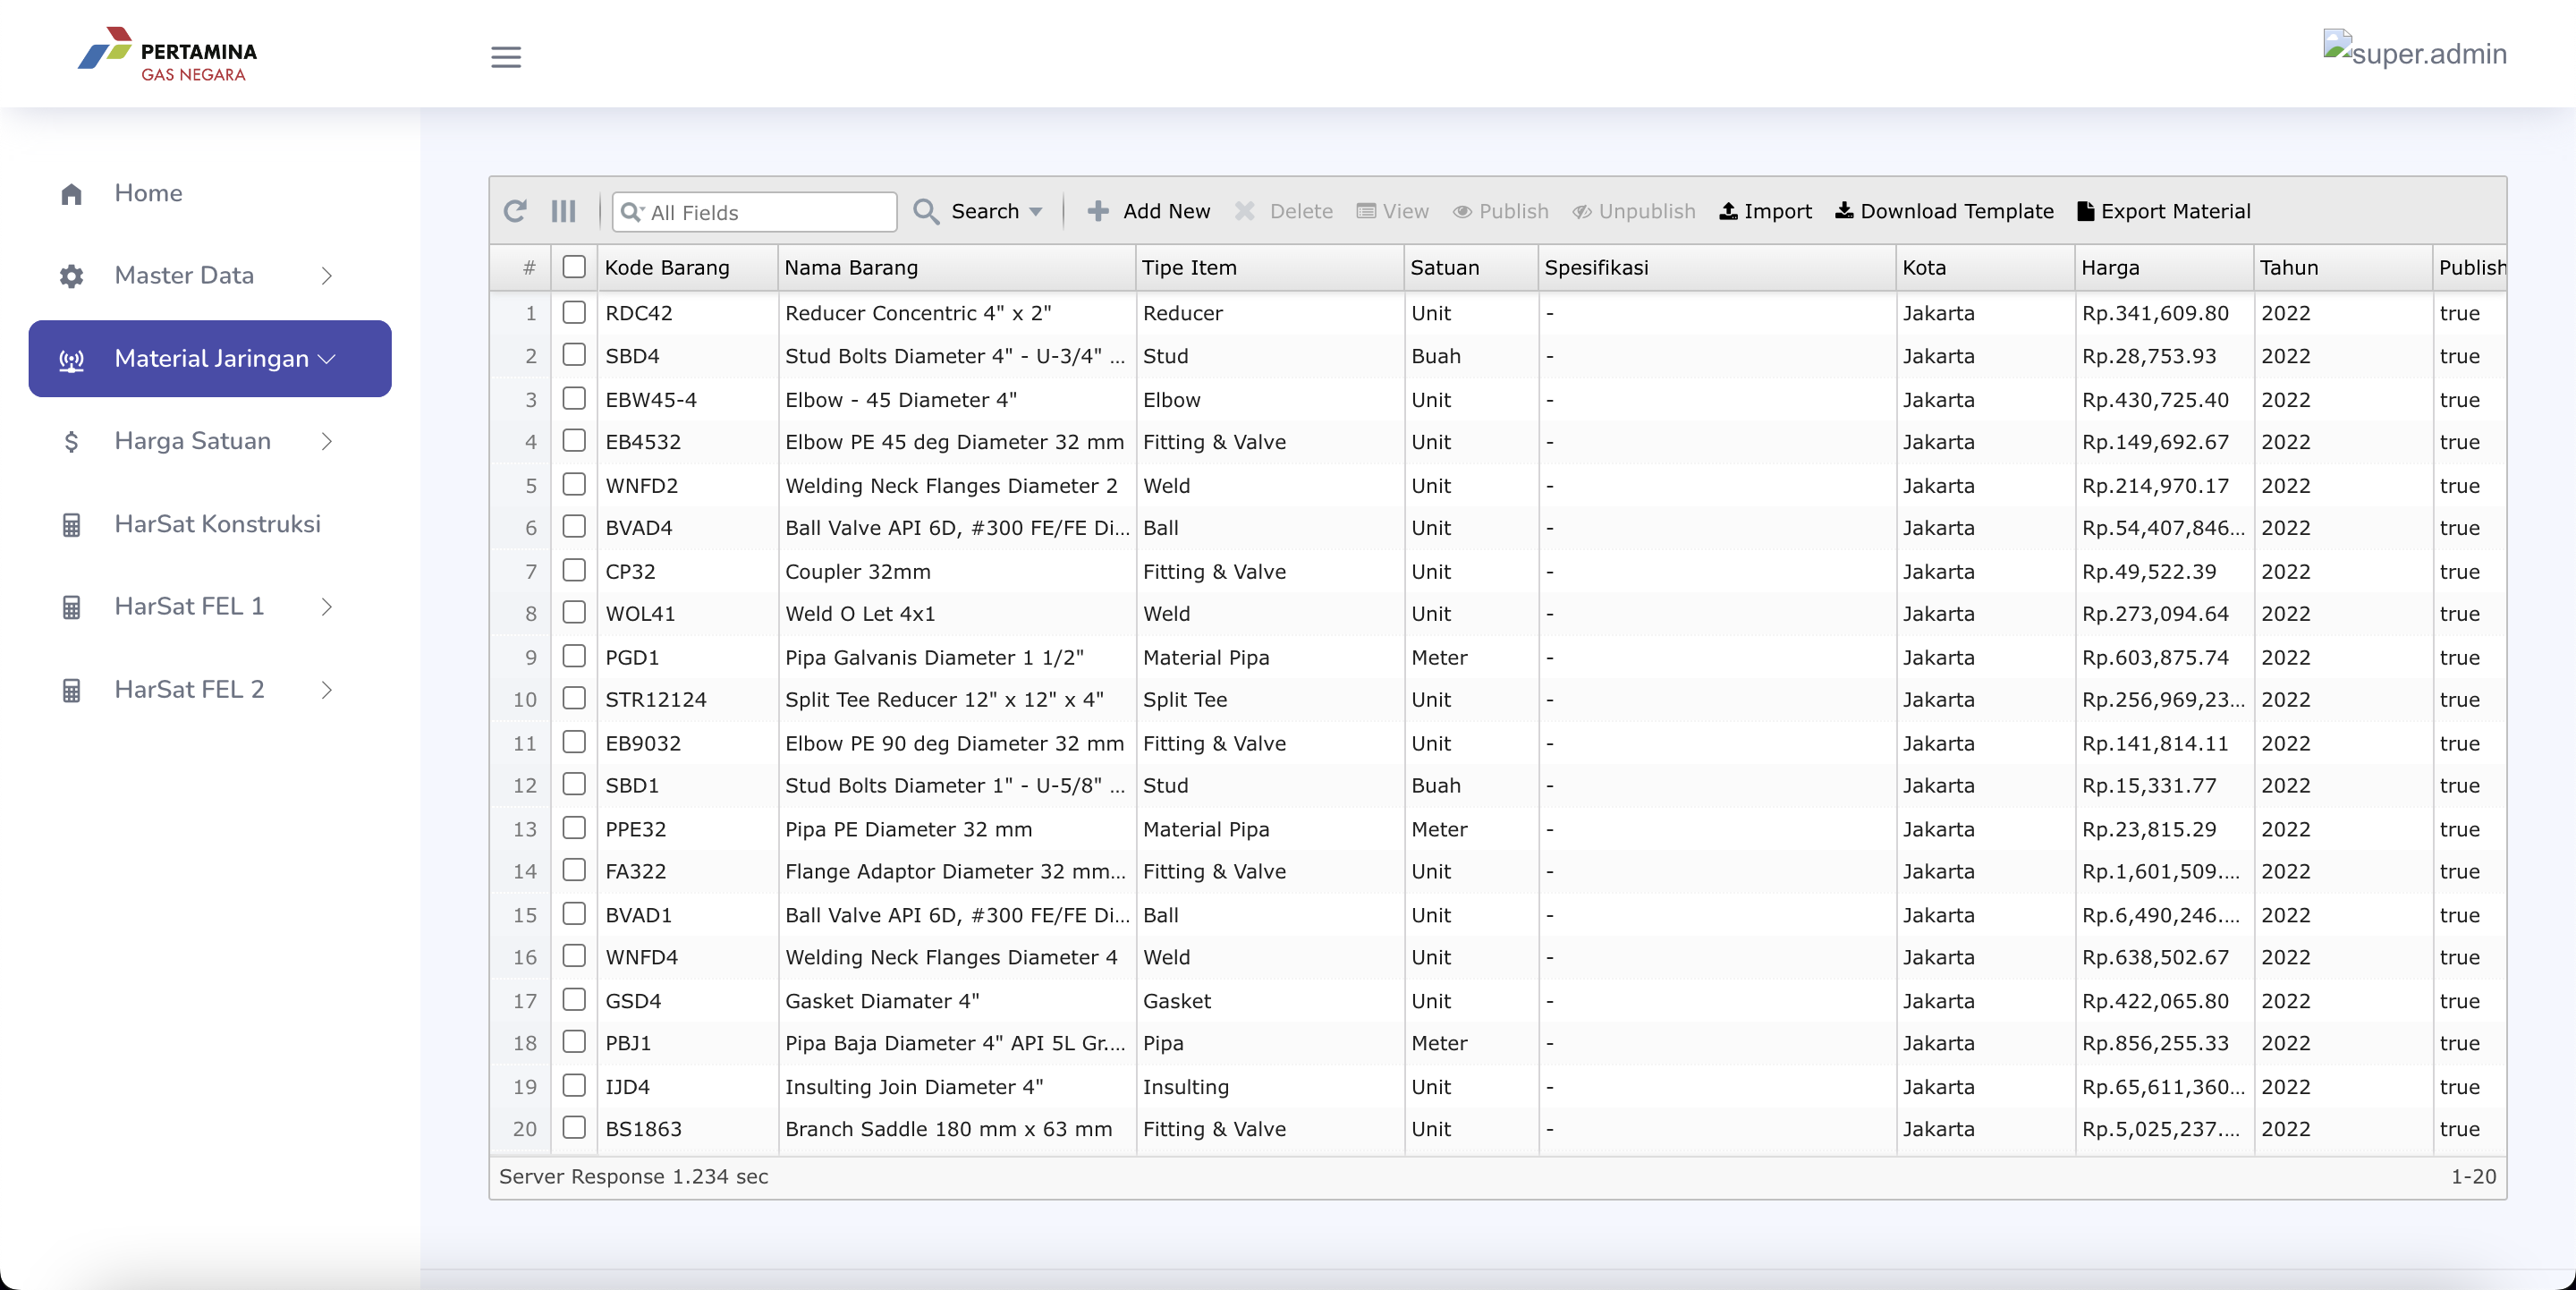
Task: Click the Pertamina Gas Negara logo
Action: (168, 55)
